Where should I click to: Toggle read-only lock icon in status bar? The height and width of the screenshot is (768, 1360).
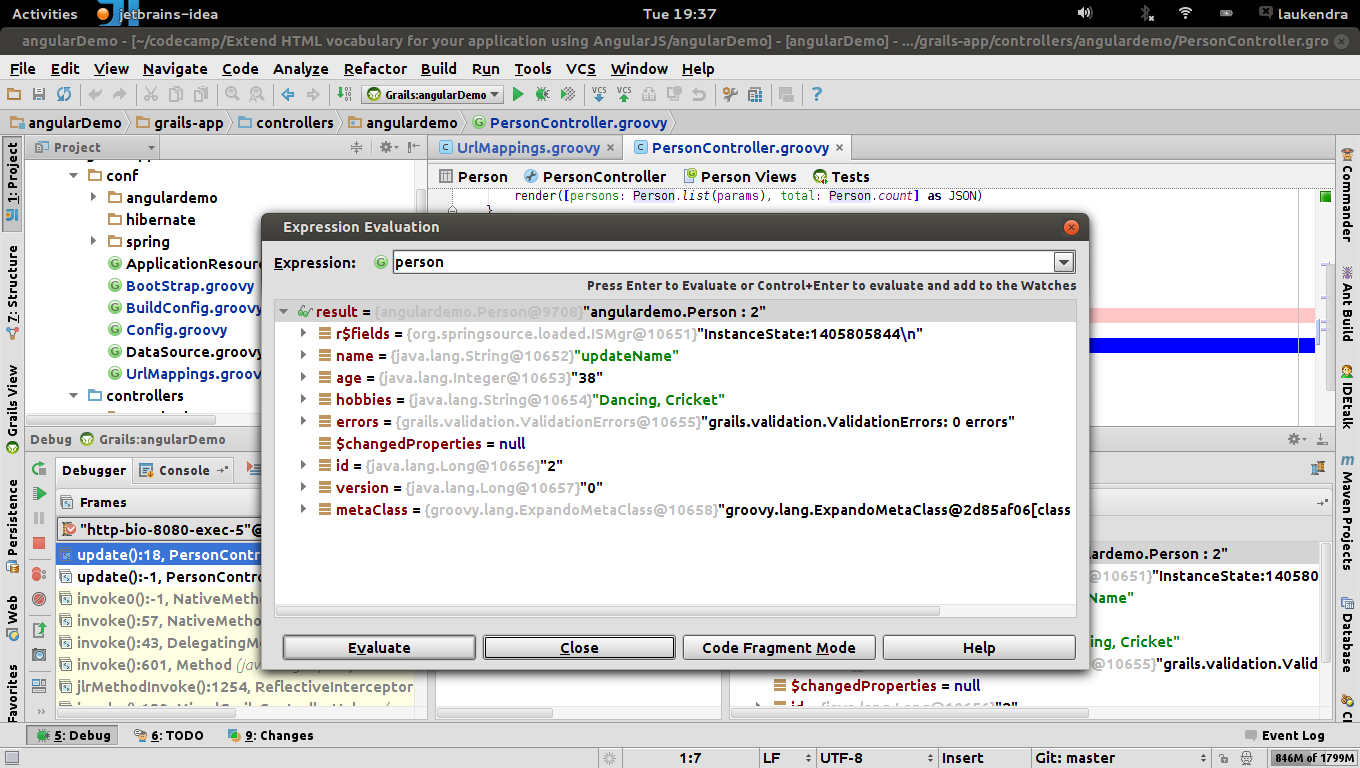[1222, 758]
